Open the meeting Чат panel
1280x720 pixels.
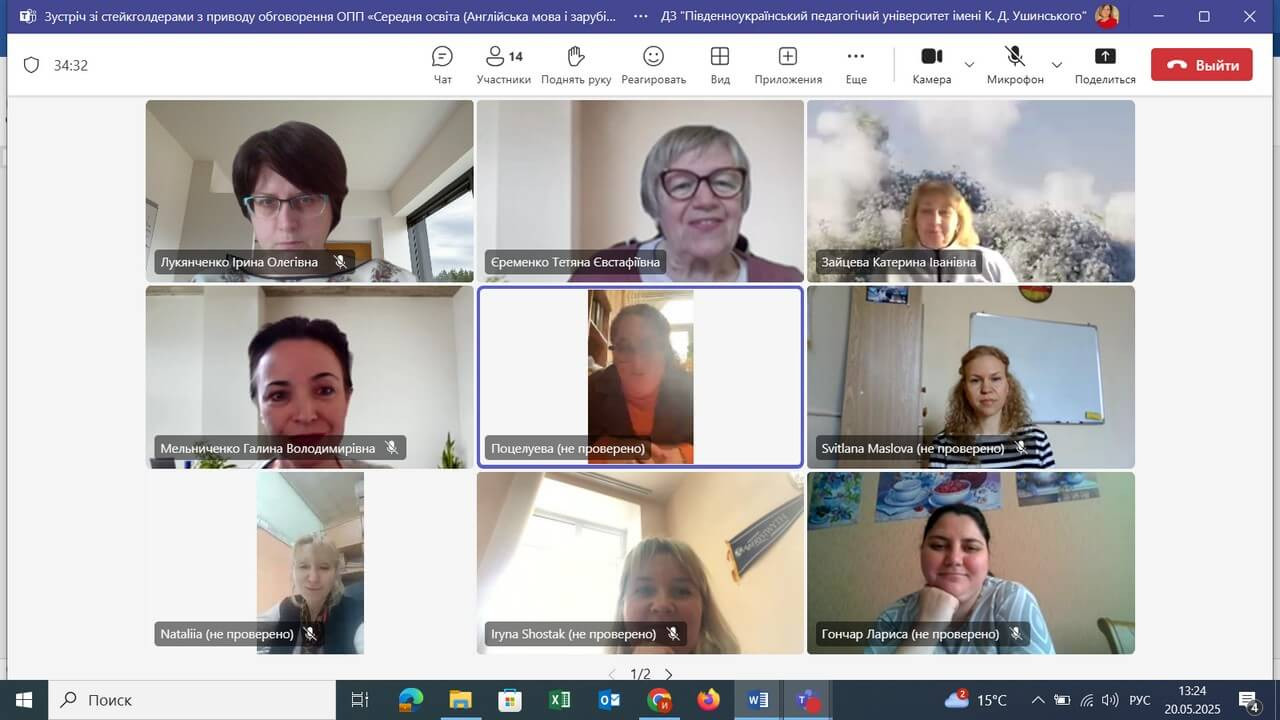click(442, 65)
